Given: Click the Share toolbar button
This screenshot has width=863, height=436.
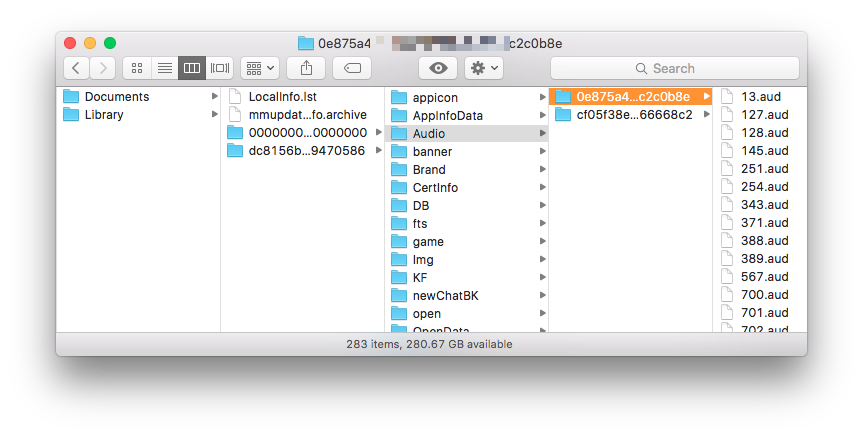Looking at the screenshot, I should 306,68.
